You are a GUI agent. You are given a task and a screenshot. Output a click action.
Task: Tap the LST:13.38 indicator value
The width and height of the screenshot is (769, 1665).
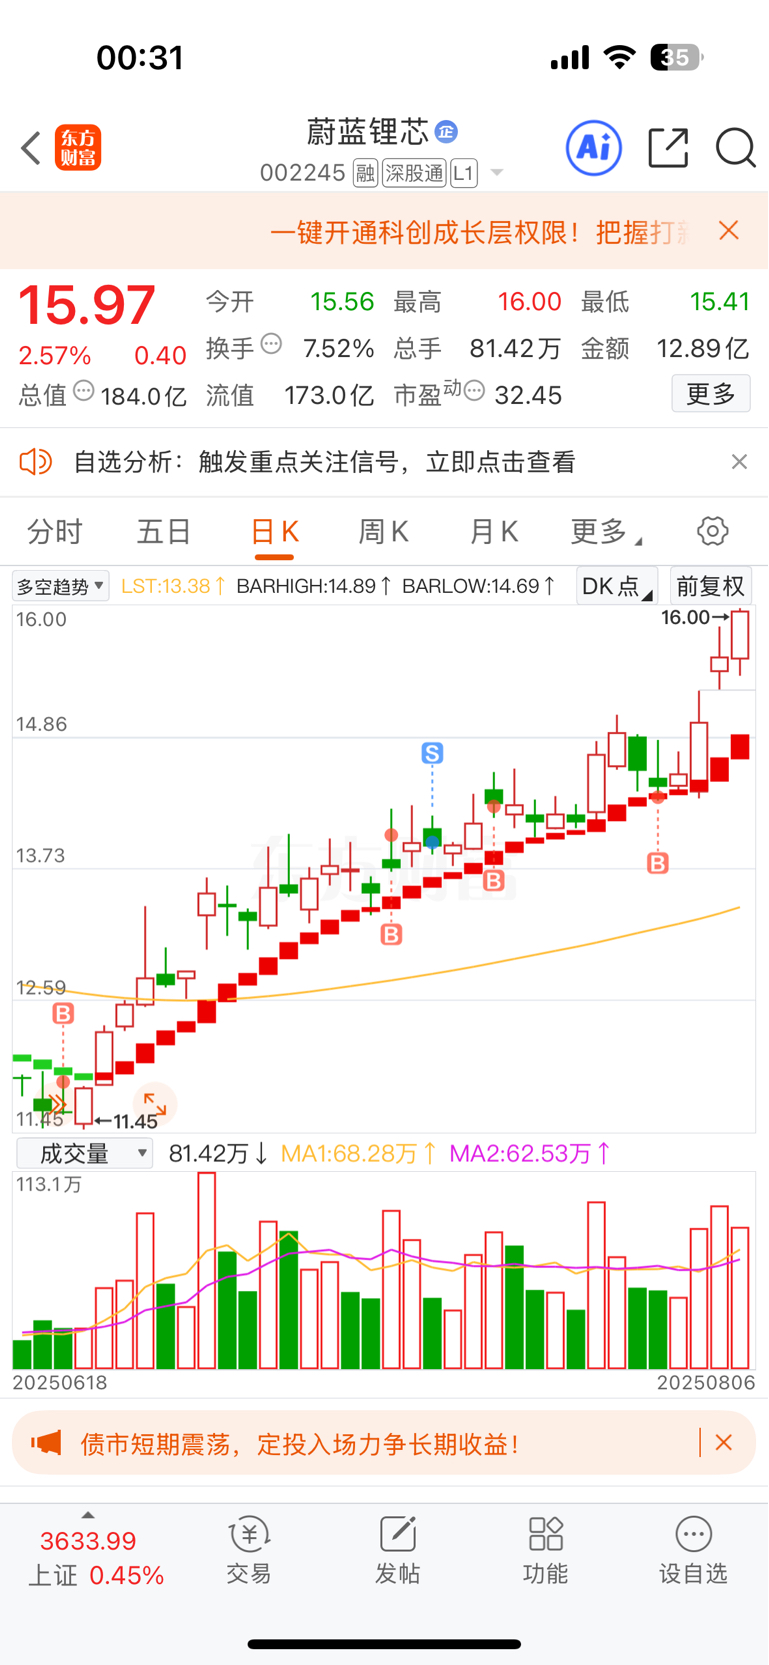coord(173,586)
